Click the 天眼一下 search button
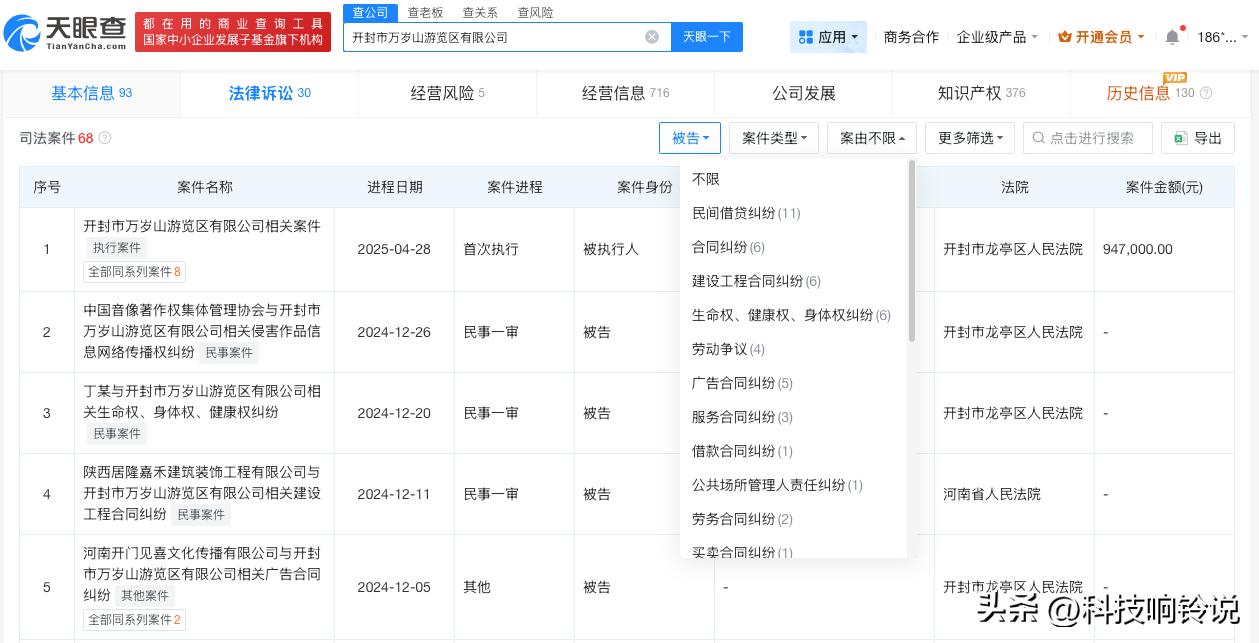The image size is (1259, 643). point(705,36)
